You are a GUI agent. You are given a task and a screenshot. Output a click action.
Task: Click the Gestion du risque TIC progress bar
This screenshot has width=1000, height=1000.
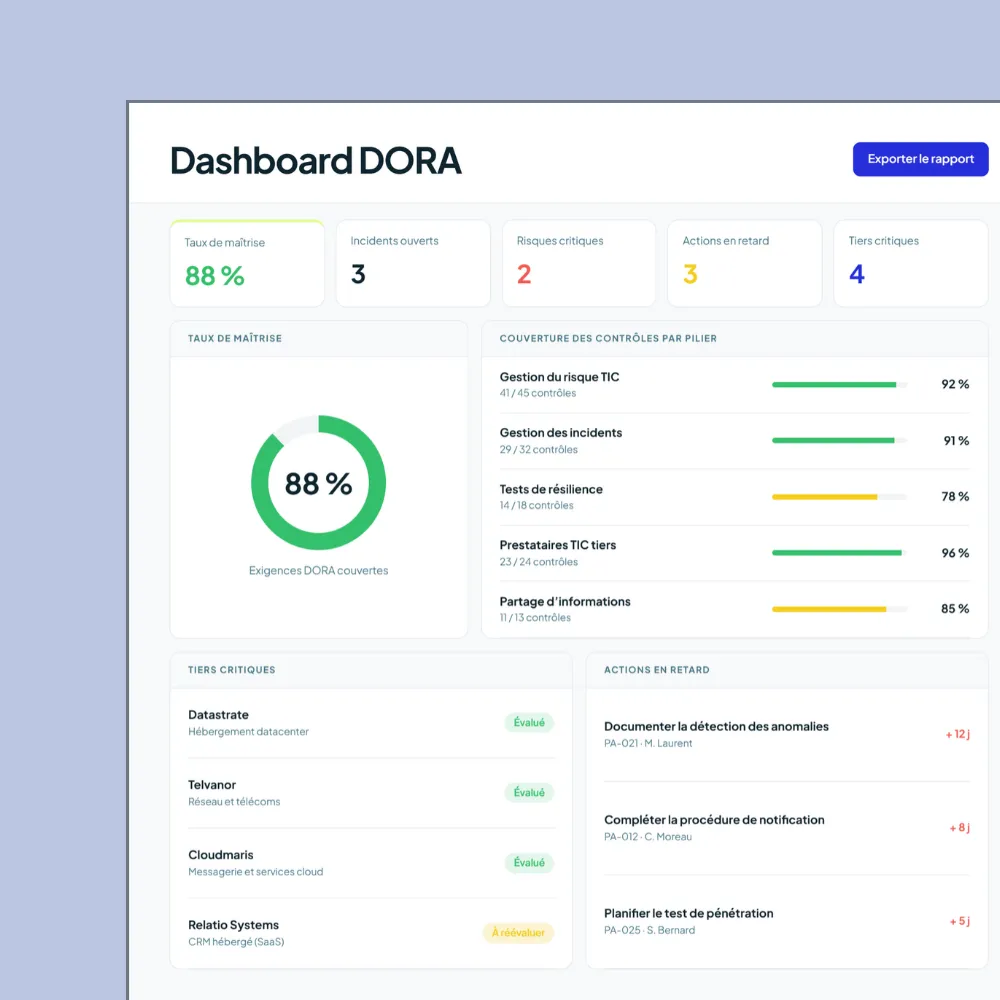pos(839,385)
